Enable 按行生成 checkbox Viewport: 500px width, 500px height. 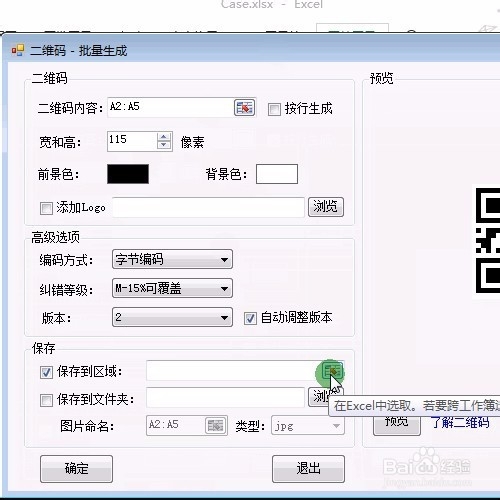click(274, 109)
